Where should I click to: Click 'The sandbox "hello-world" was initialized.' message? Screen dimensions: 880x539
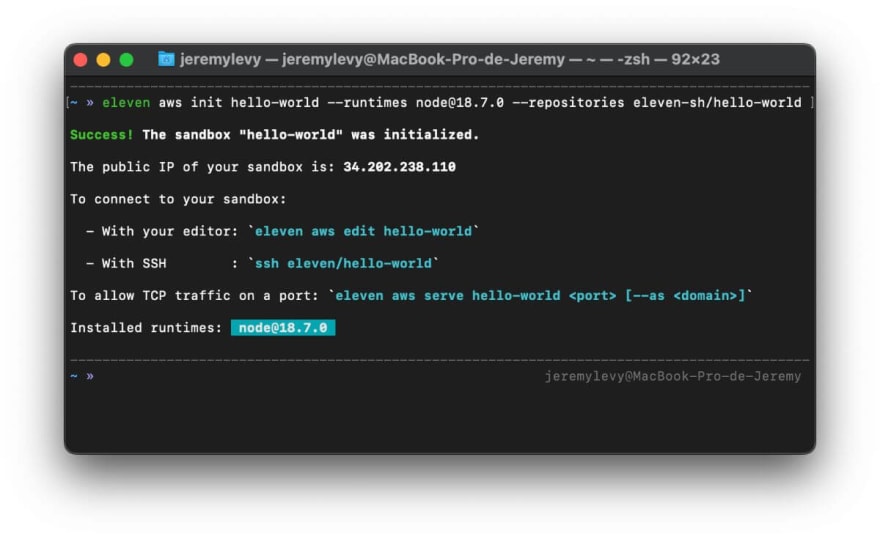tap(311, 135)
